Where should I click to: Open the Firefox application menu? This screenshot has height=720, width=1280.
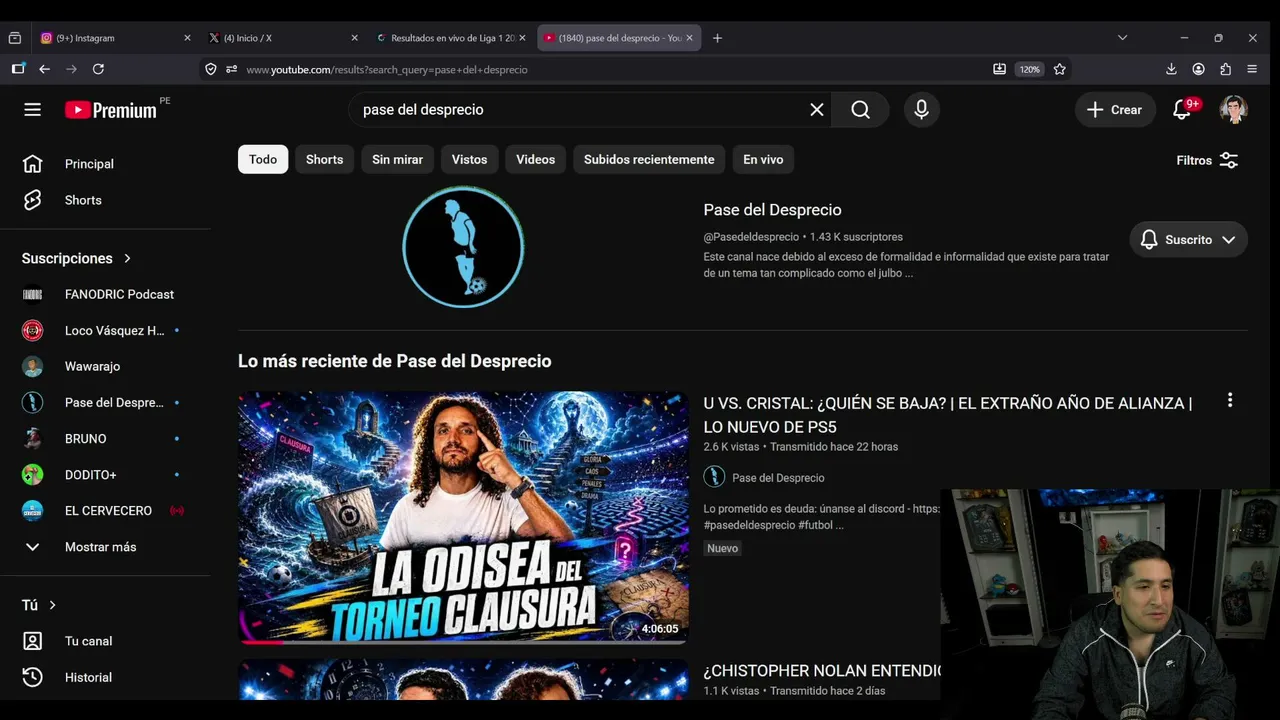pos(1252,69)
